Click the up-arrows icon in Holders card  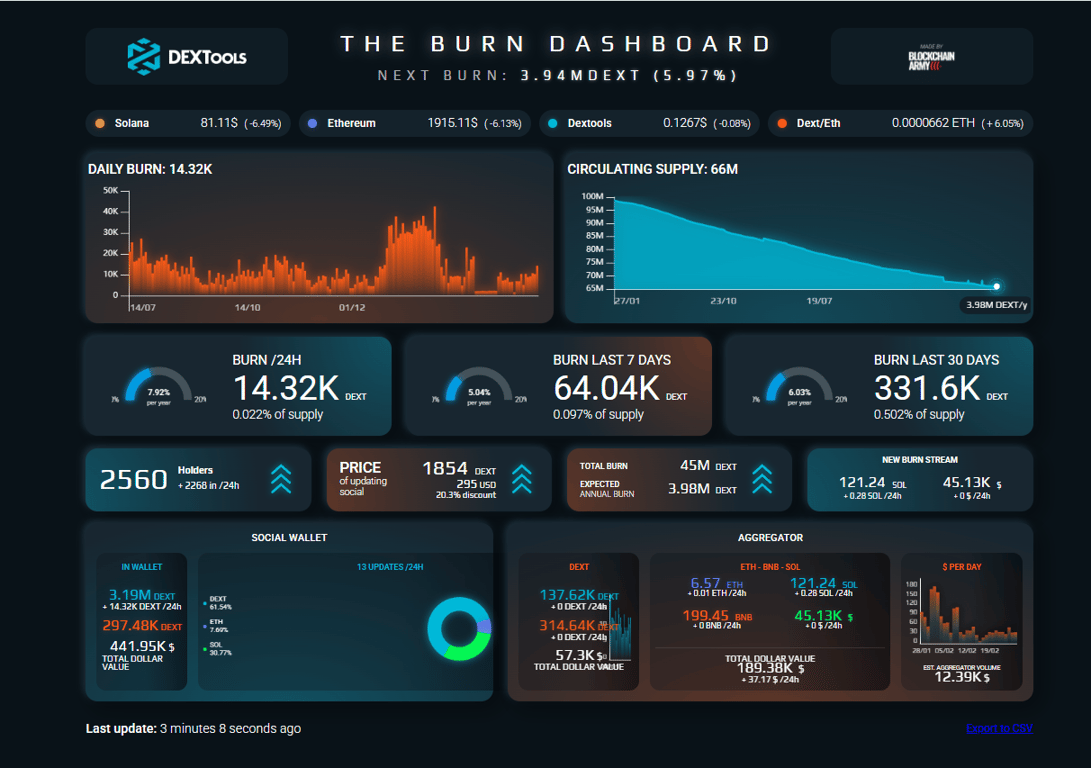tap(281, 479)
